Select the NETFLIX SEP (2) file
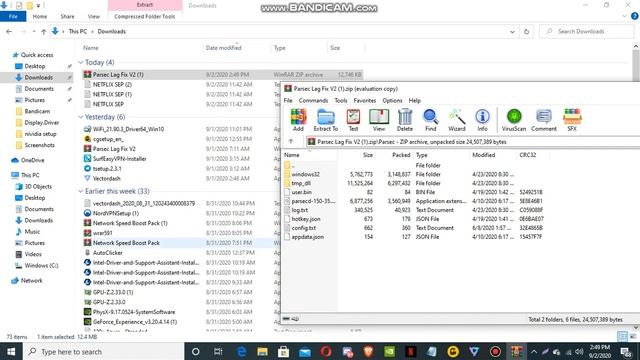 pyautogui.click(x=112, y=84)
